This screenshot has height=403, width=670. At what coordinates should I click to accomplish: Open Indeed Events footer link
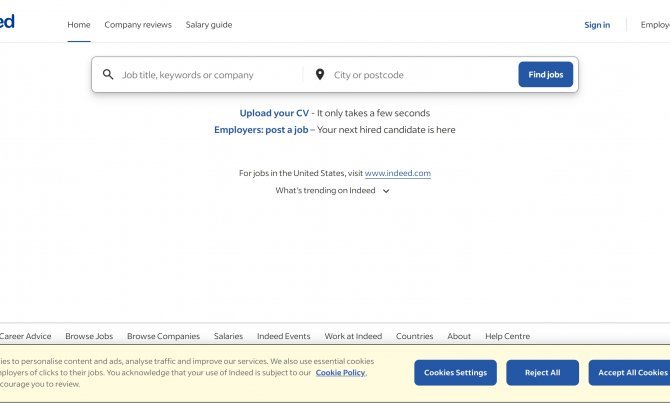(284, 336)
